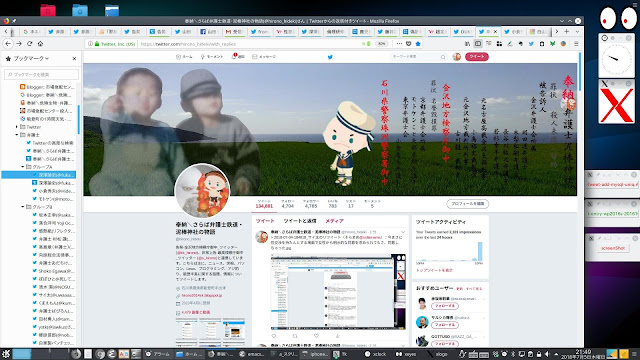Screen dimensions: 640x360
Task: Close the active Twitter tab
Action: pos(496,31)
